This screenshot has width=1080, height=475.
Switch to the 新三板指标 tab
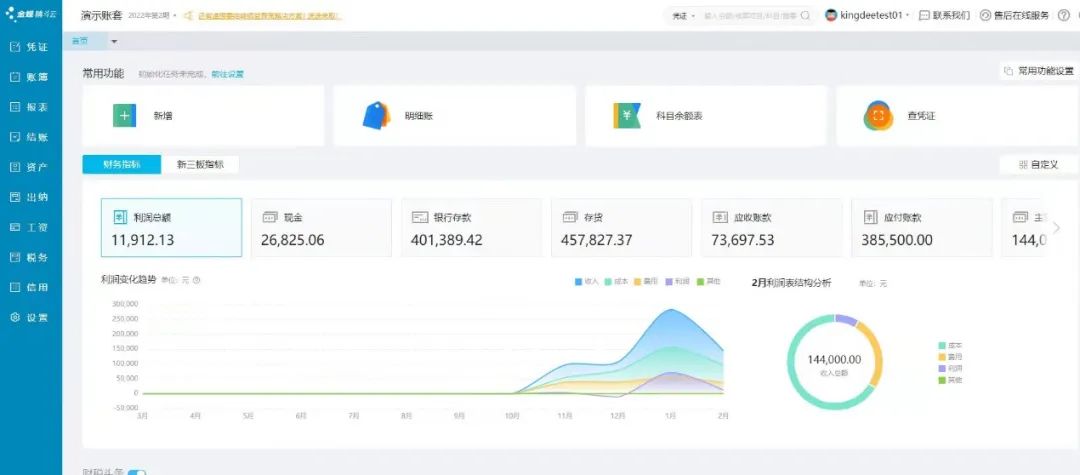[200, 165]
